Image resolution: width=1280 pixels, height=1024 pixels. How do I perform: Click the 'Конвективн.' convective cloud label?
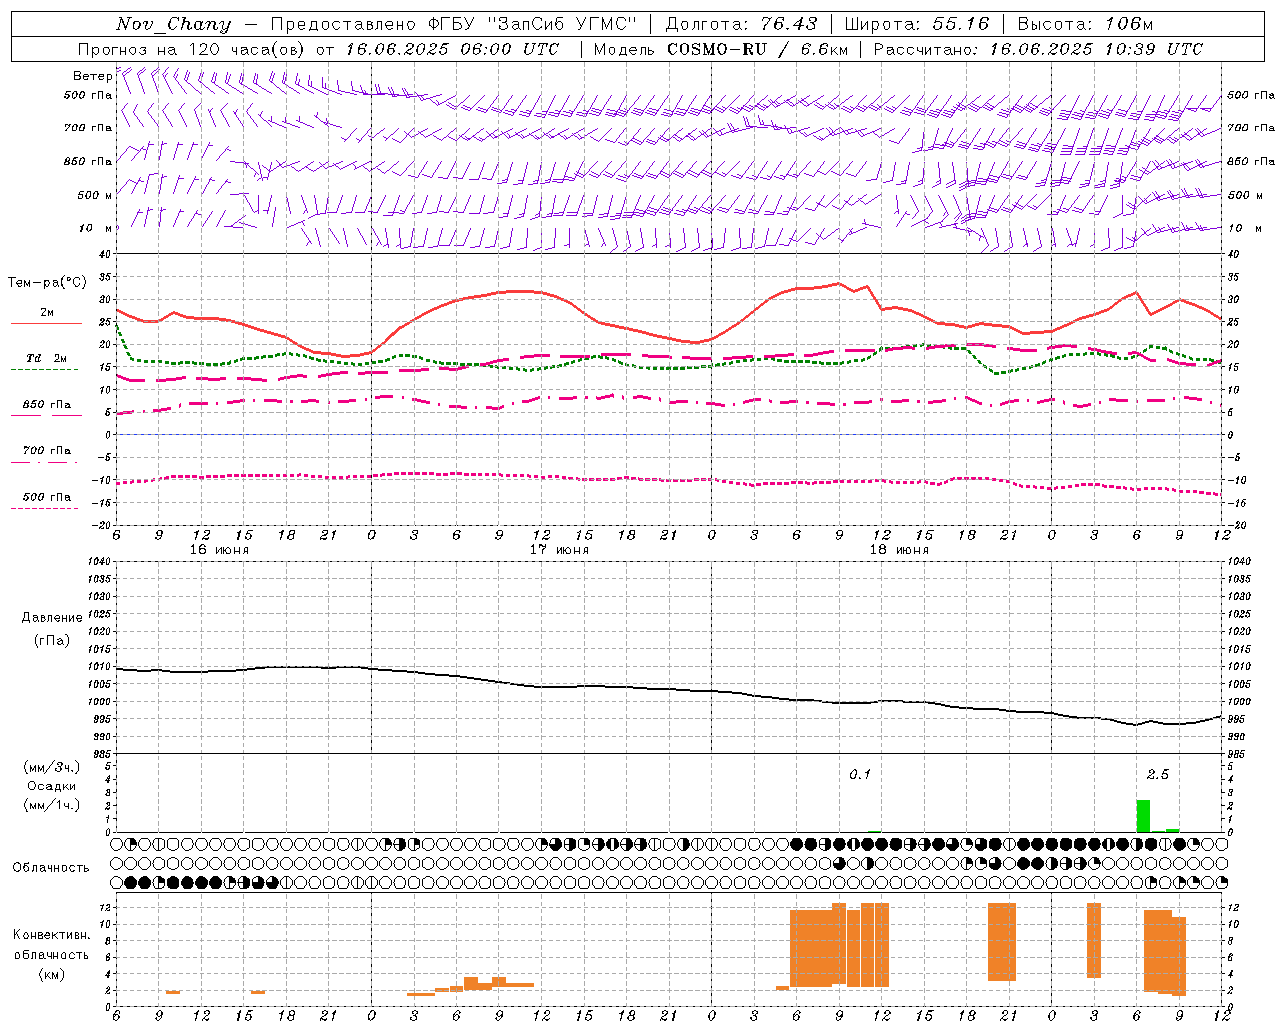click(51, 935)
